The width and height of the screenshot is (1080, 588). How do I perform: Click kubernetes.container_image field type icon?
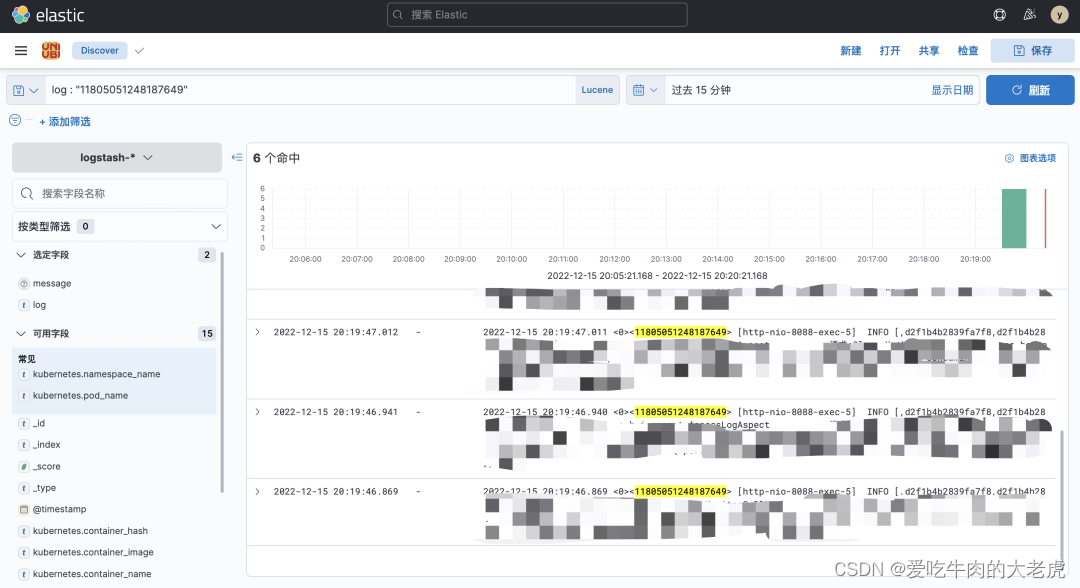tap(24, 552)
